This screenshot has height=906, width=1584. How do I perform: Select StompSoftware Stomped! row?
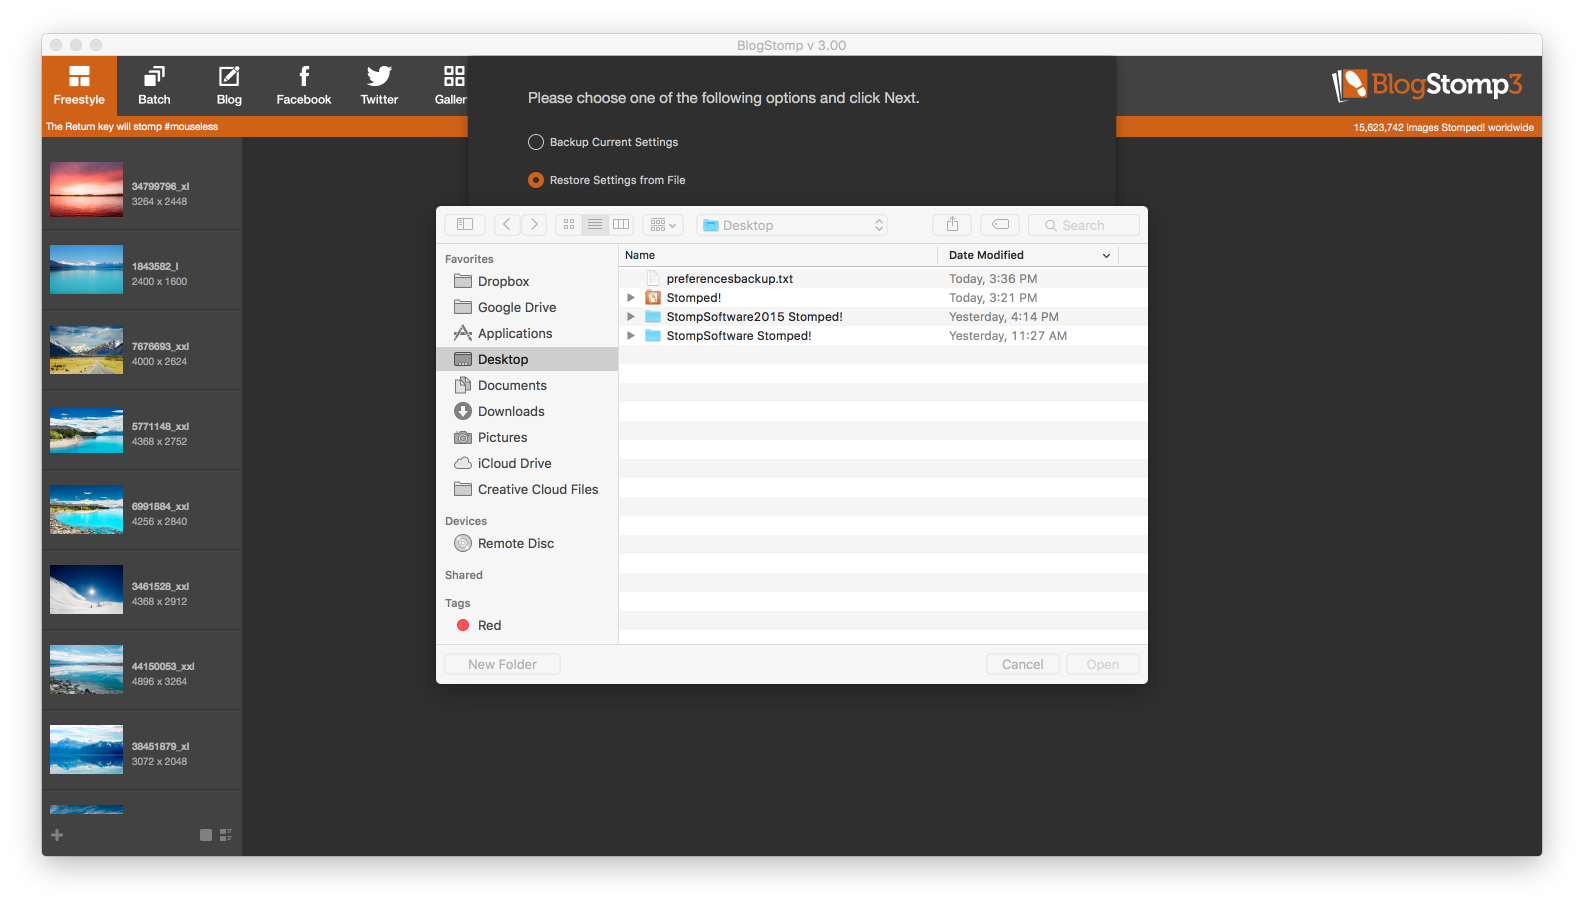(883, 336)
